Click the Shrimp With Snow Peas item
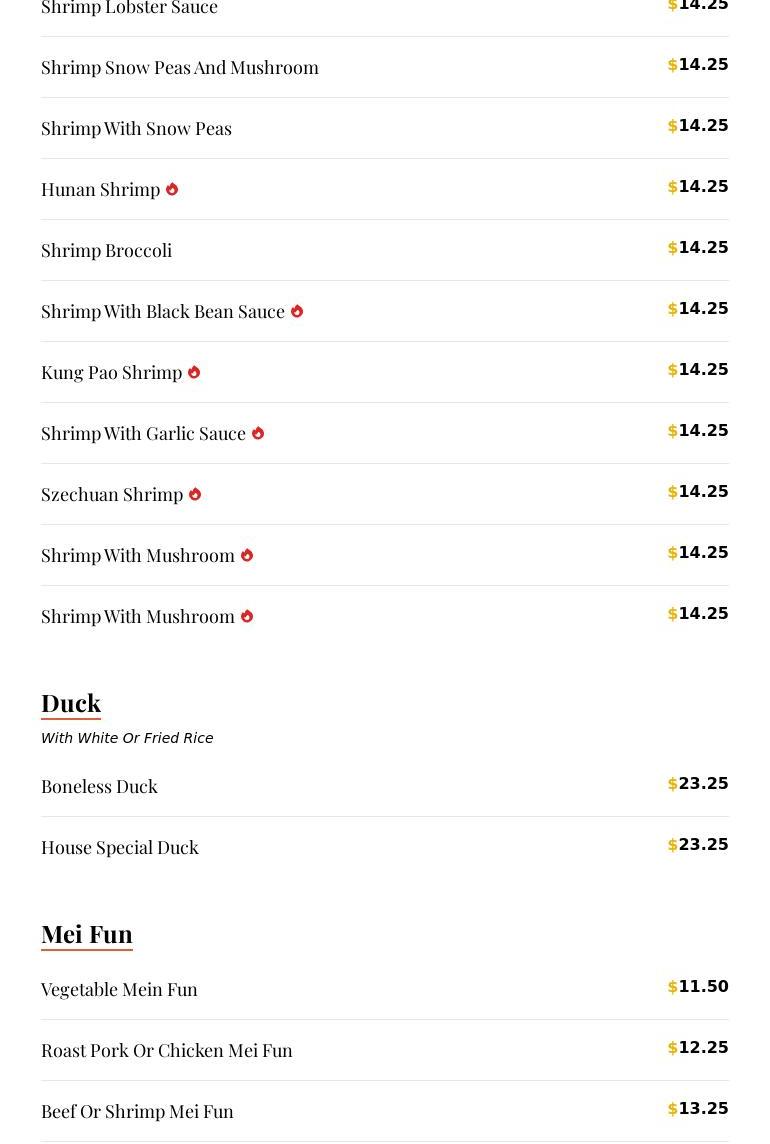The height and width of the screenshot is (1144, 770). [136, 128]
